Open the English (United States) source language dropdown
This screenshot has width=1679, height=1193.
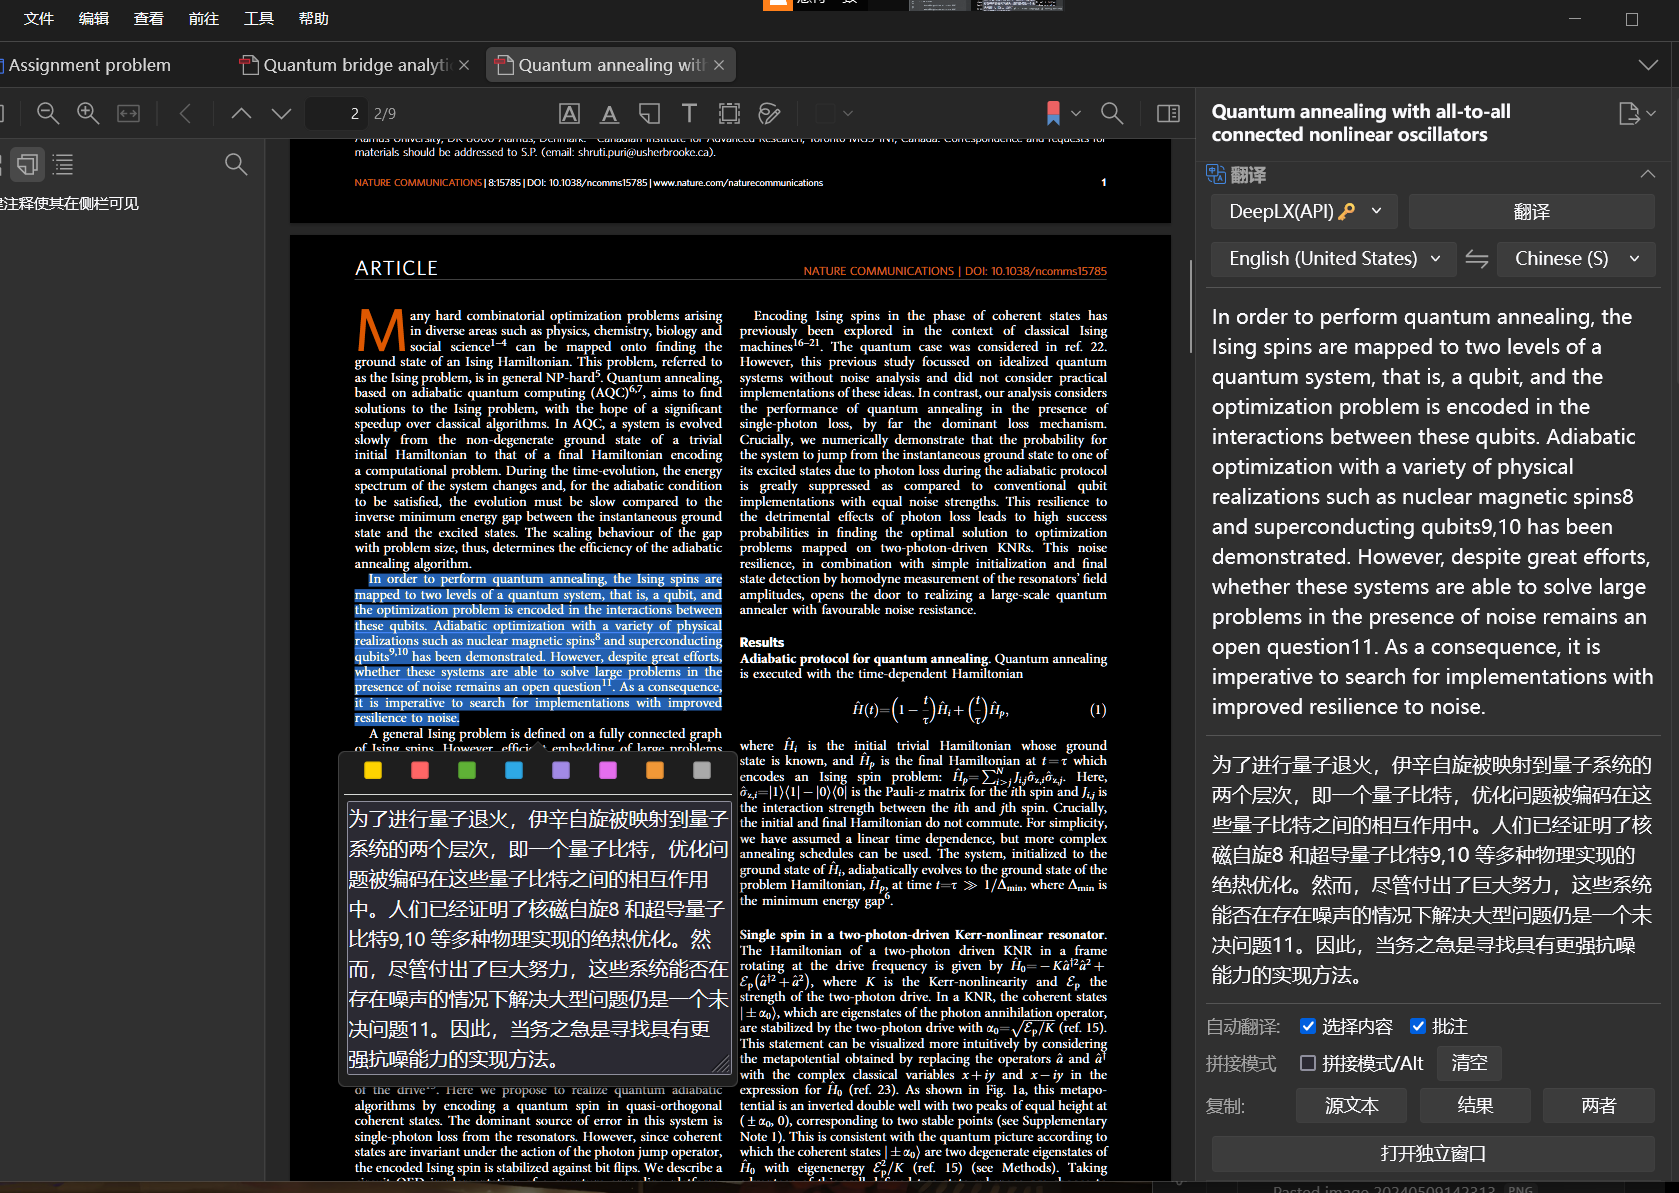coord(1334,259)
